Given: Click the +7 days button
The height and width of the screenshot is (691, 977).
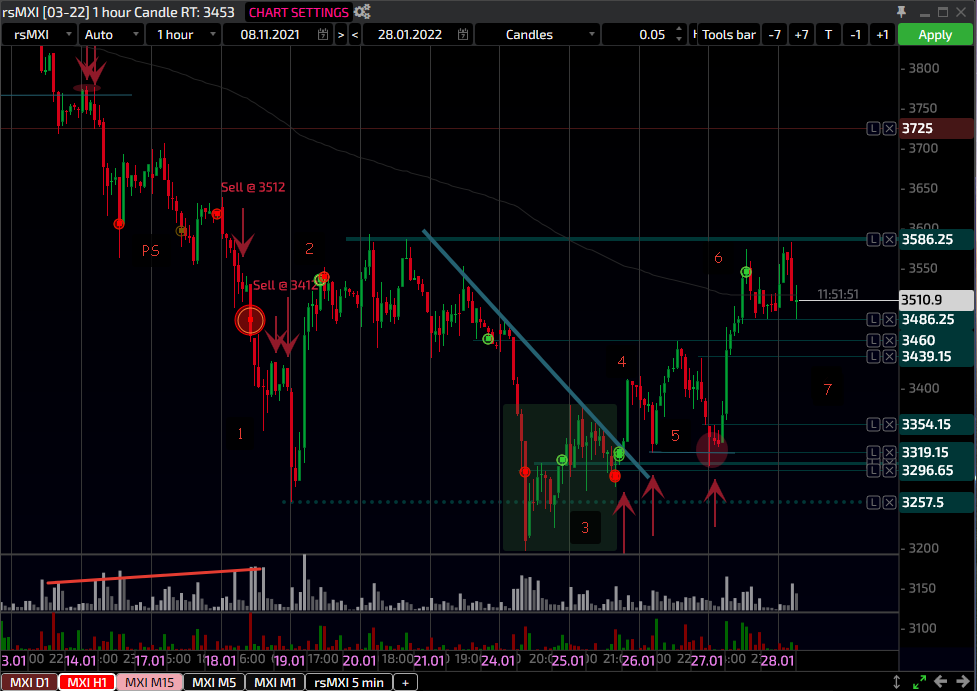Looking at the screenshot, I should 801,35.
